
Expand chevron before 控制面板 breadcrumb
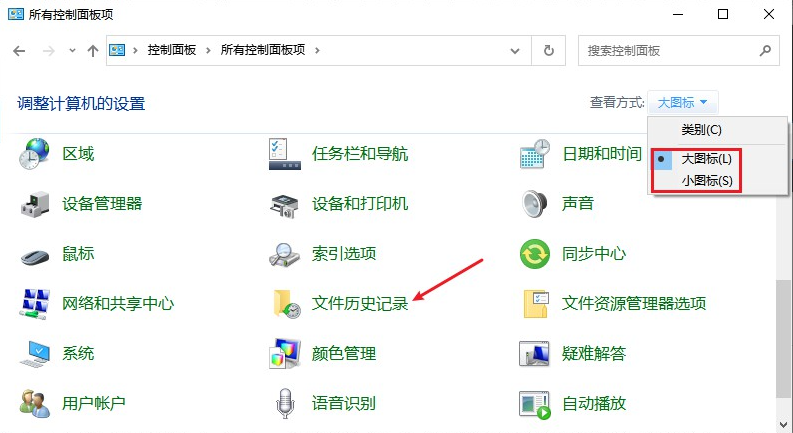click(135, 51)
